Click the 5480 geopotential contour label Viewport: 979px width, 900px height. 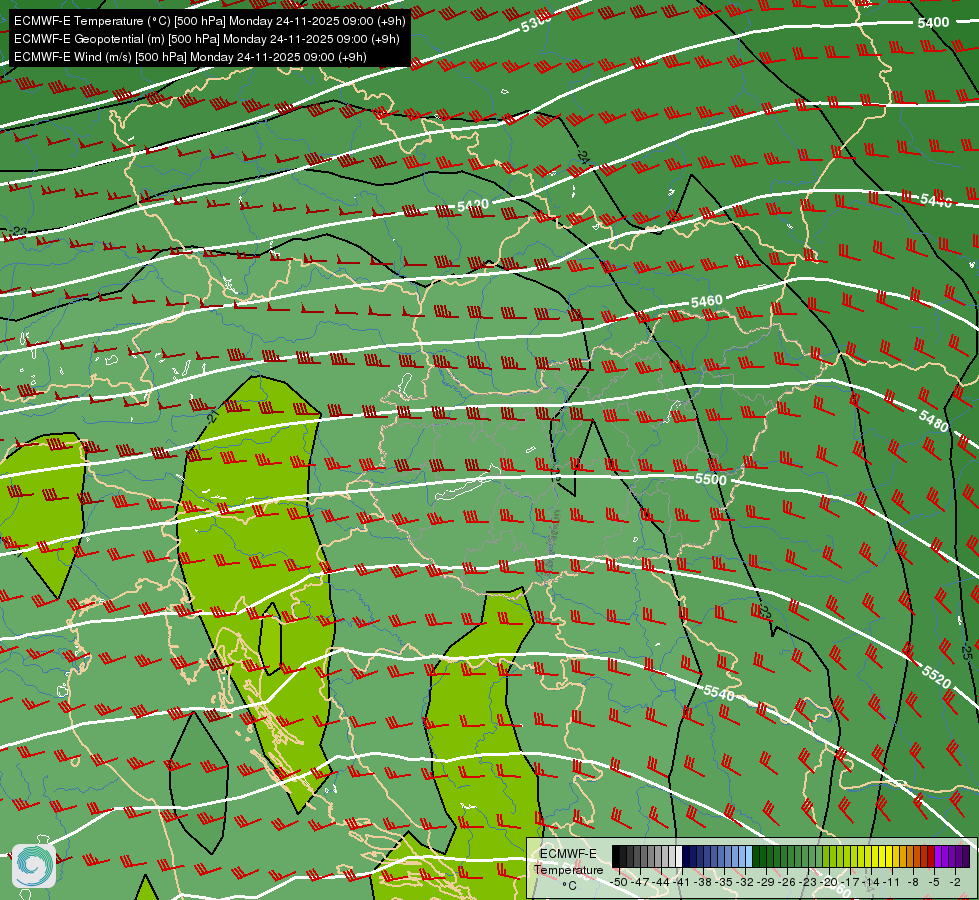[x=933, y=422]
